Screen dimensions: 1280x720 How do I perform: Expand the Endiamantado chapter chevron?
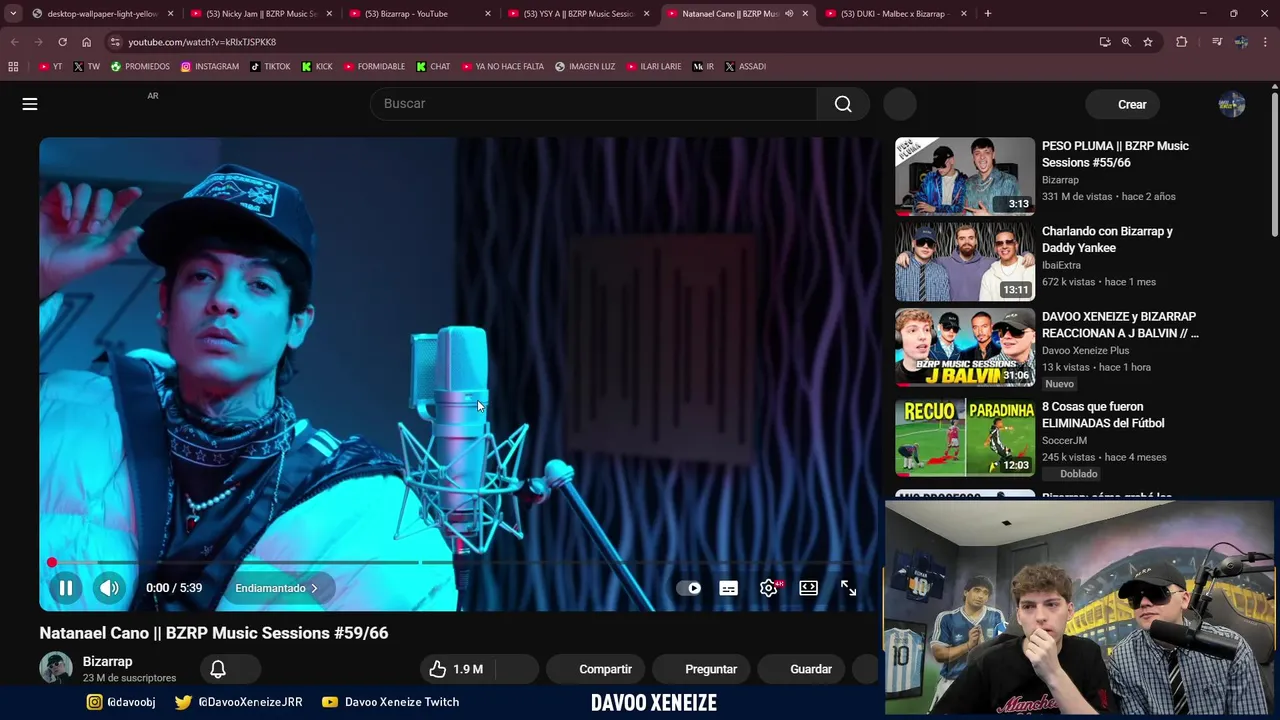[x=314, y=588]
